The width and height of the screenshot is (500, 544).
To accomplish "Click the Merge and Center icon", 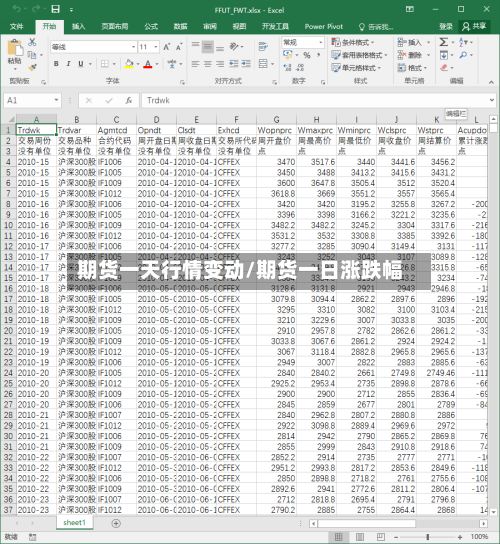I will click(263, 63).
